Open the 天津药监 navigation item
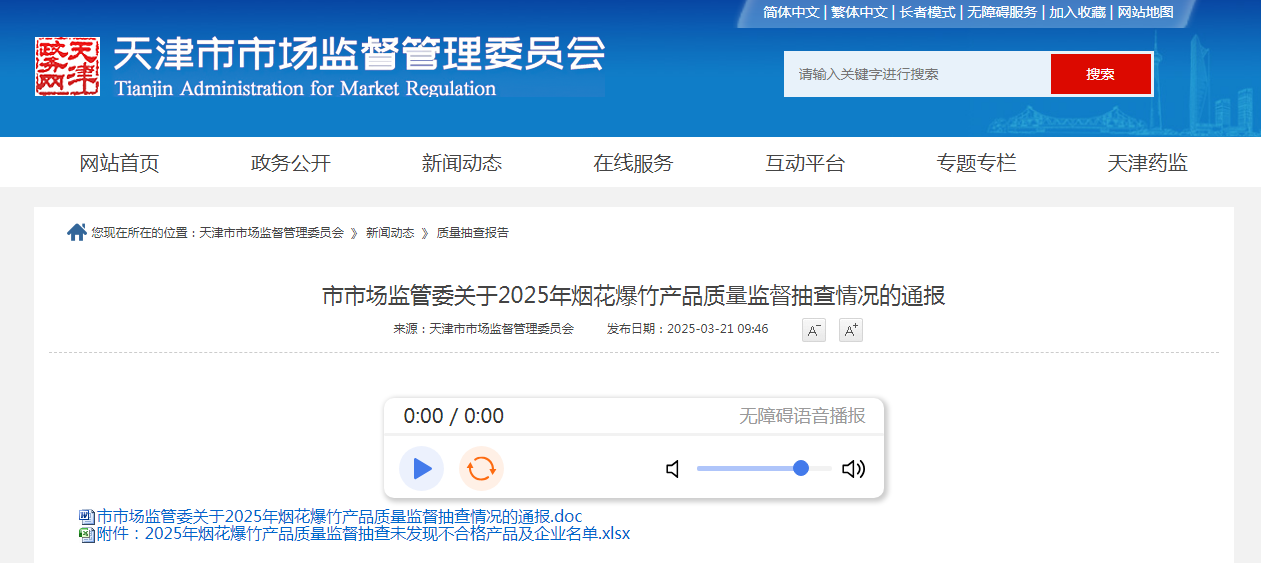Viewport: 1261px width, 563px height. pyautogui.click(x=1148, y=163)
